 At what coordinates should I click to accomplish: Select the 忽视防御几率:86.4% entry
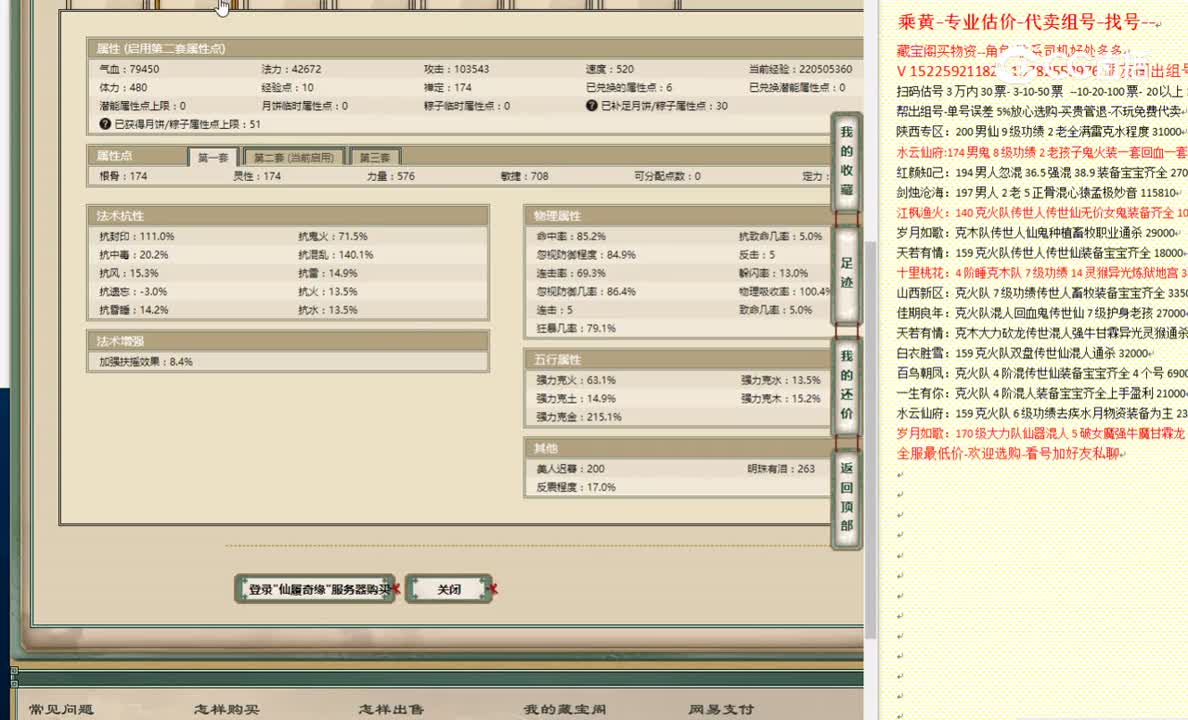point(586,292)
